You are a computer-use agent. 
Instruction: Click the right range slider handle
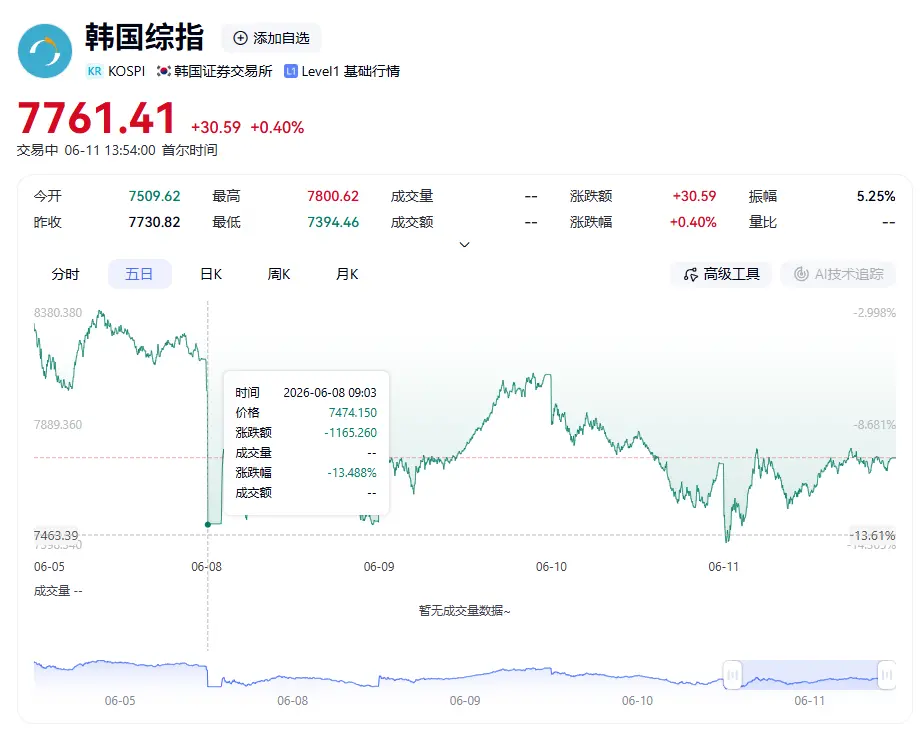(x=887, y=675)
